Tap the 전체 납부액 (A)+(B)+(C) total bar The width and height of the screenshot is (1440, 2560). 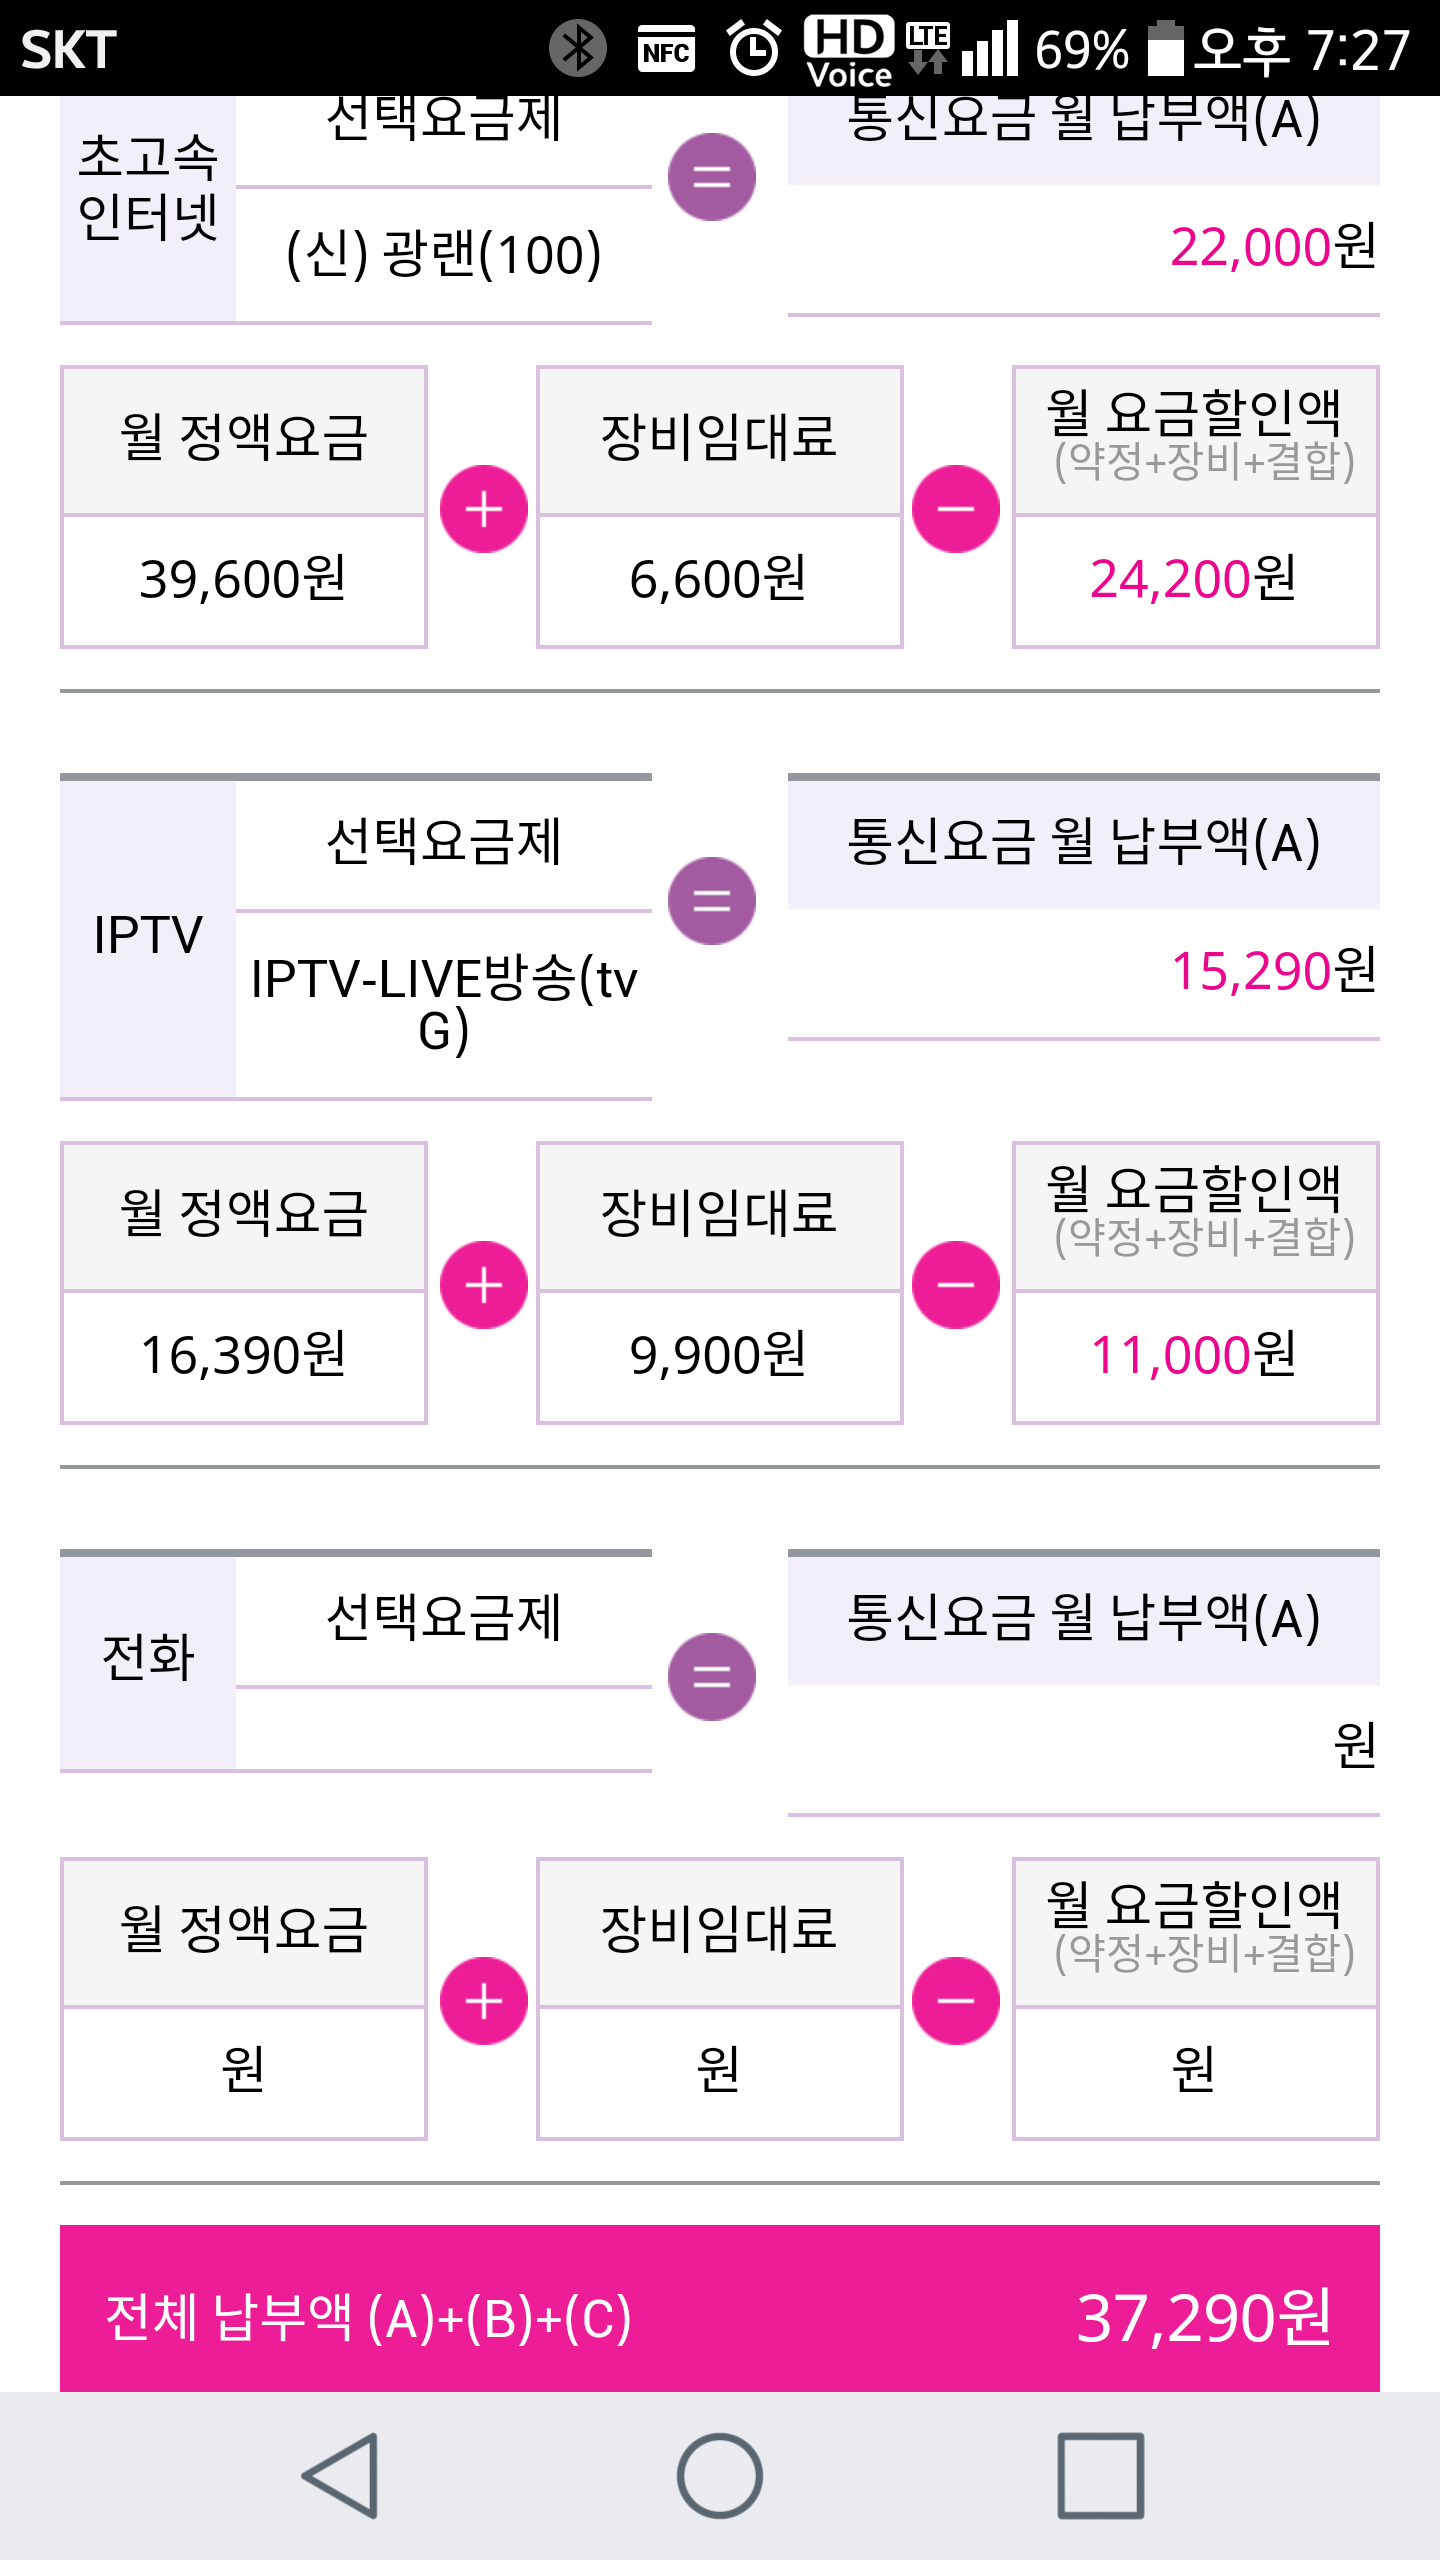click(x=720, y=2316)
